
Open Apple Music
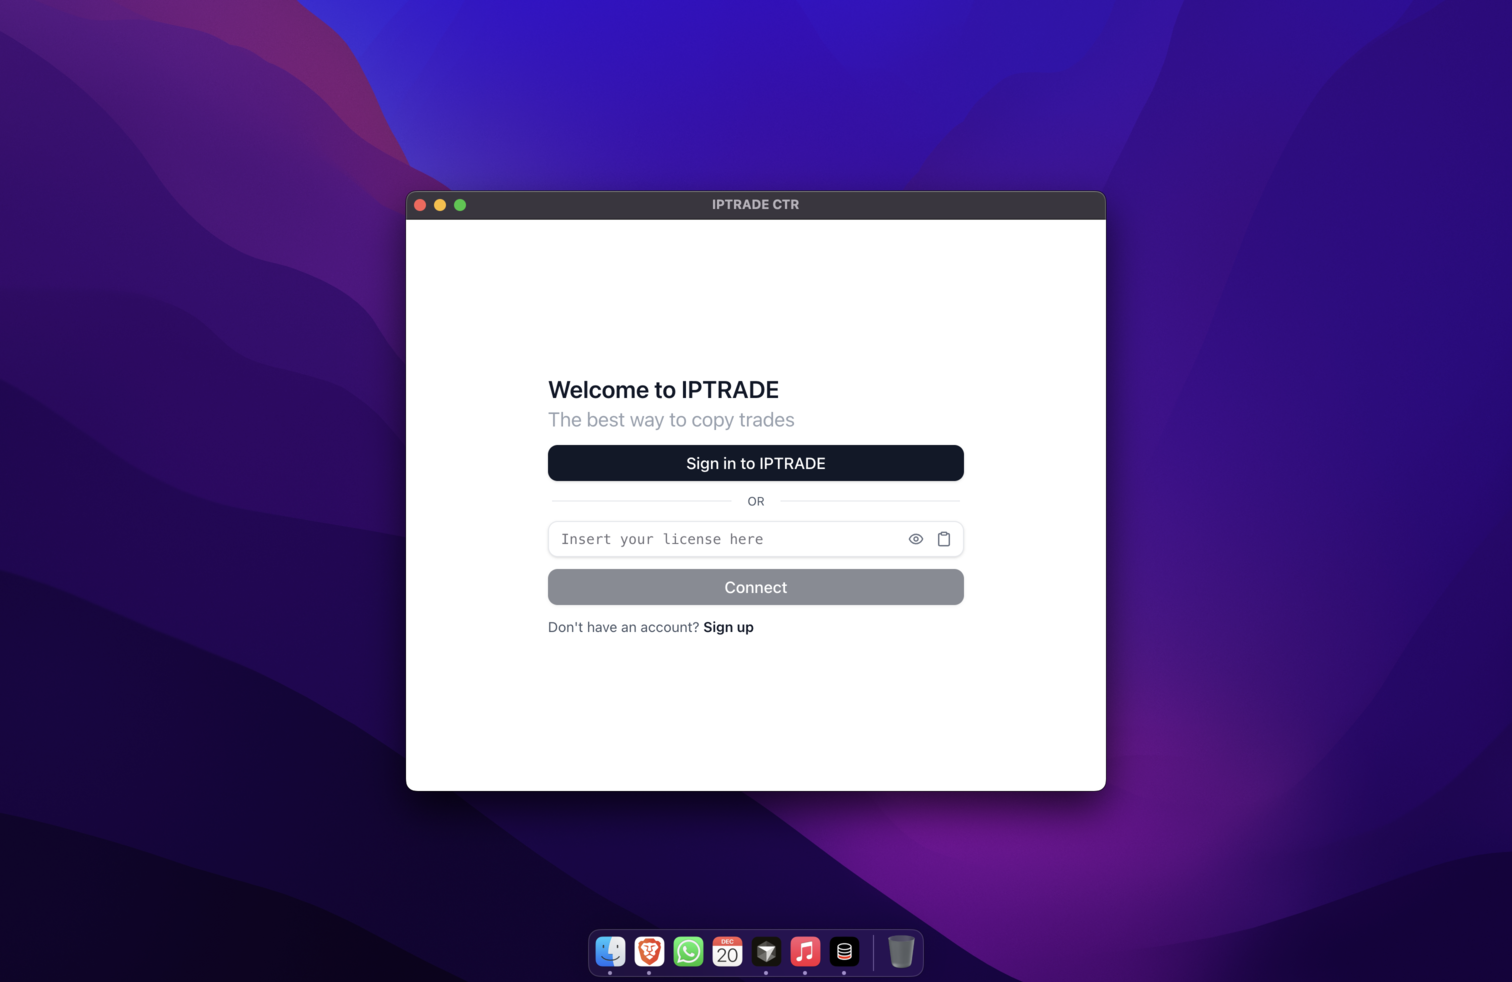coord(805,951)
